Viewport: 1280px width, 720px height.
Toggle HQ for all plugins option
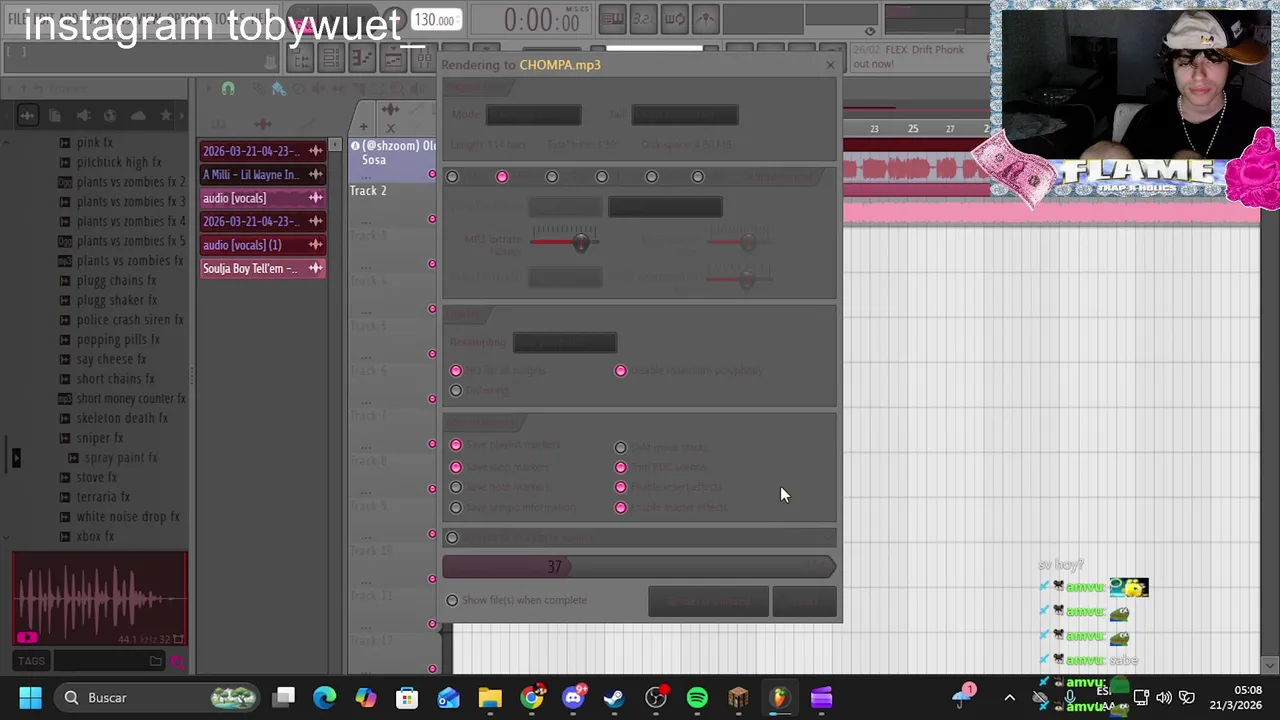456,370
